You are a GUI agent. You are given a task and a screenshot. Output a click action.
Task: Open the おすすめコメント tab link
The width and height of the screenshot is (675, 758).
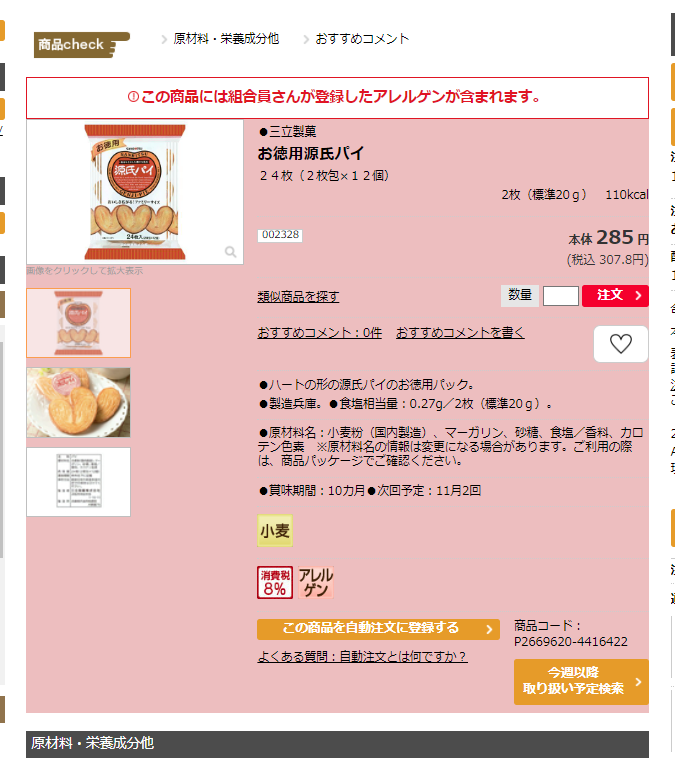pyautogui.click(x=362, y=39)
